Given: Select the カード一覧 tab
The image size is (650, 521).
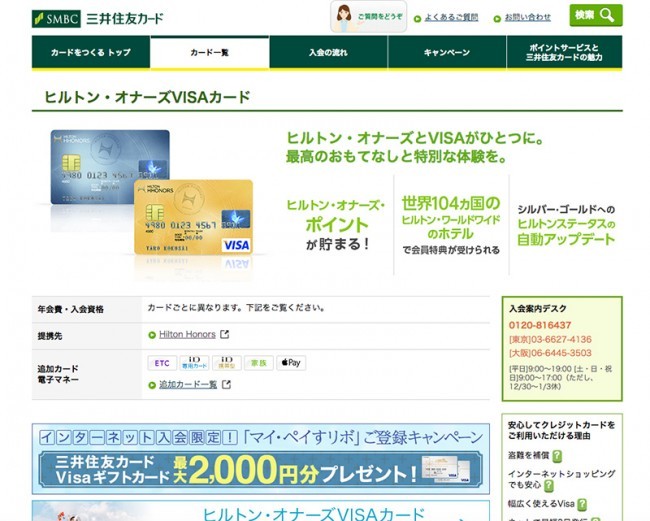Looking at the screenshot, I should coord(209,52).
